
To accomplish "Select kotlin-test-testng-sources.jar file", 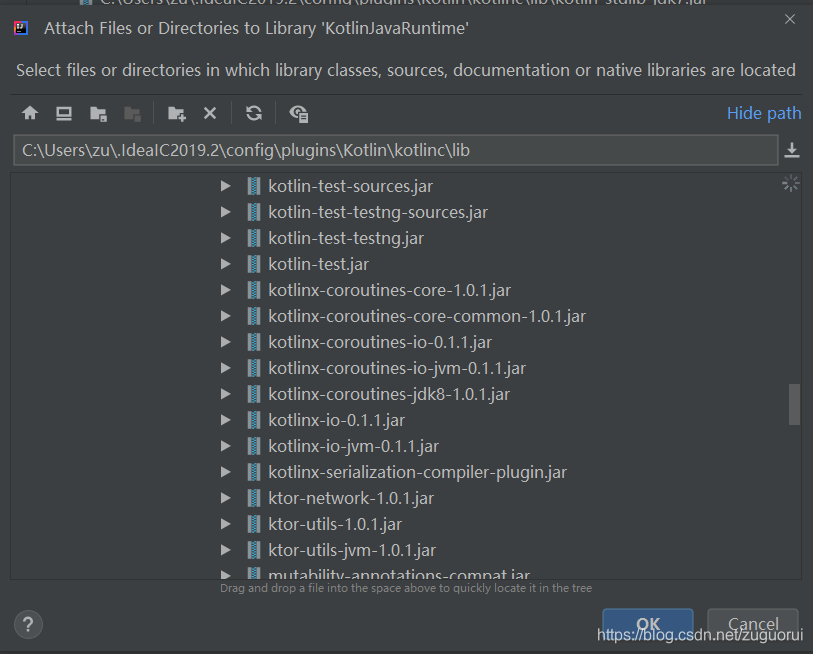I will 378,212.
